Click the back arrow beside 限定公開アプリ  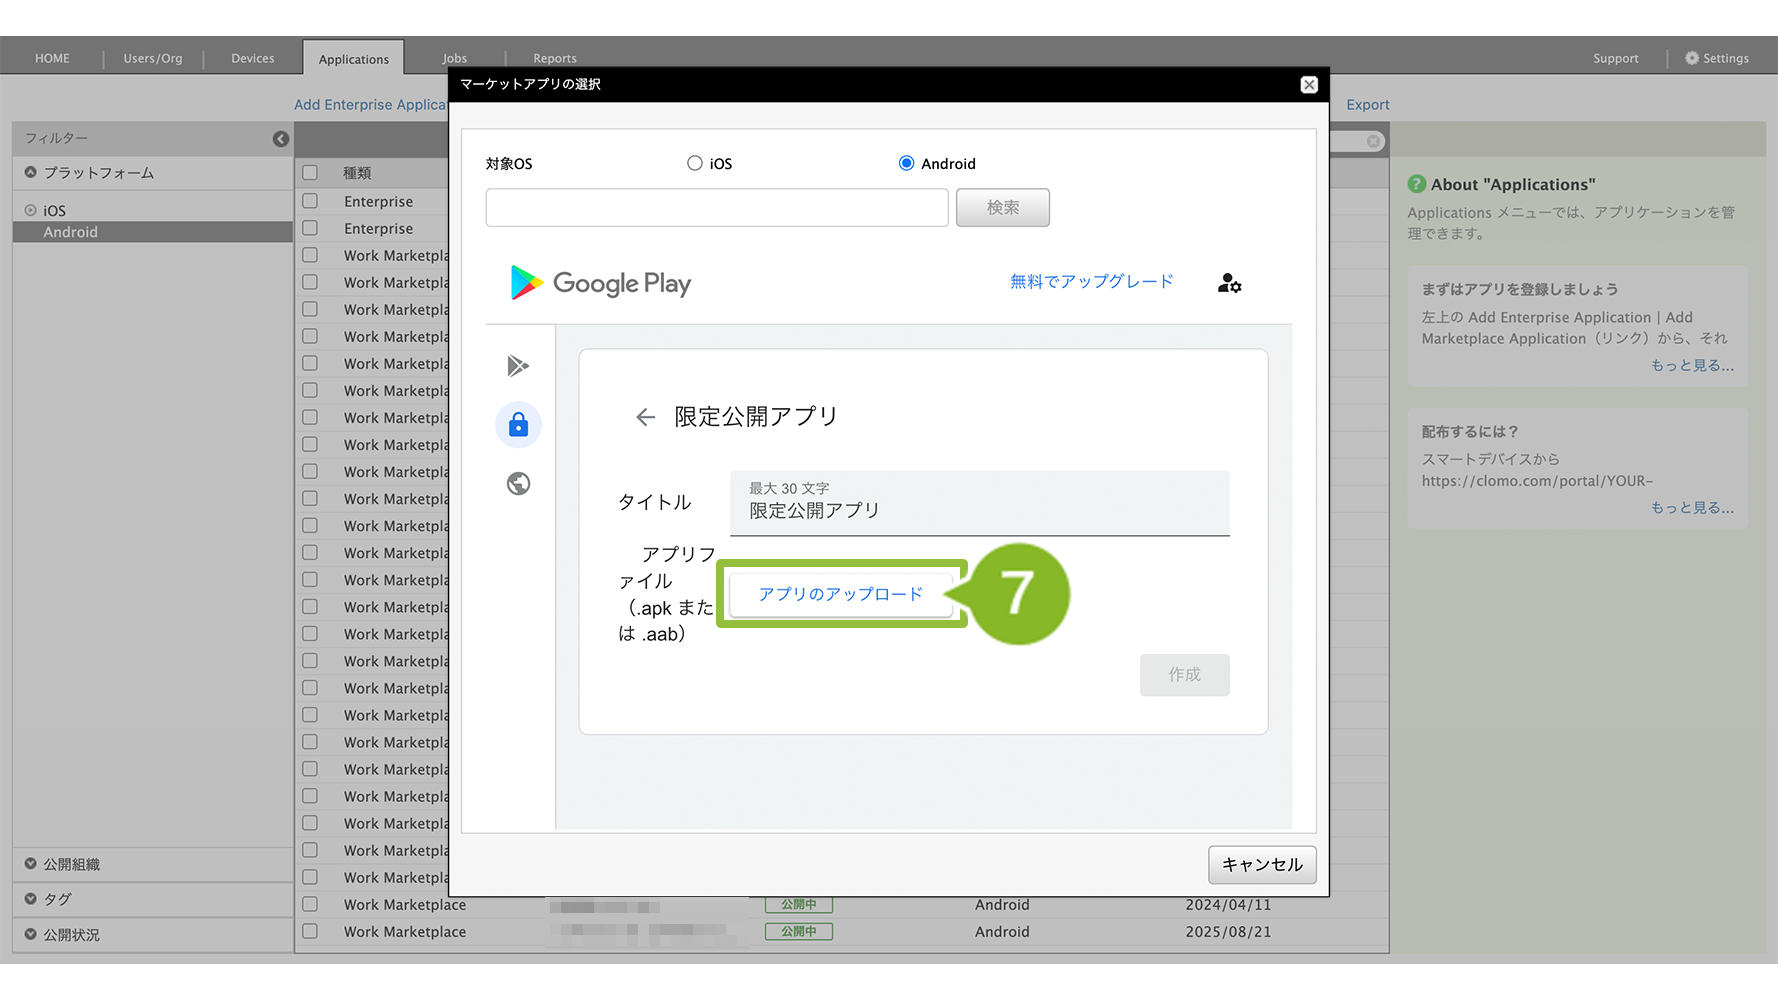[x=645, y=417]
